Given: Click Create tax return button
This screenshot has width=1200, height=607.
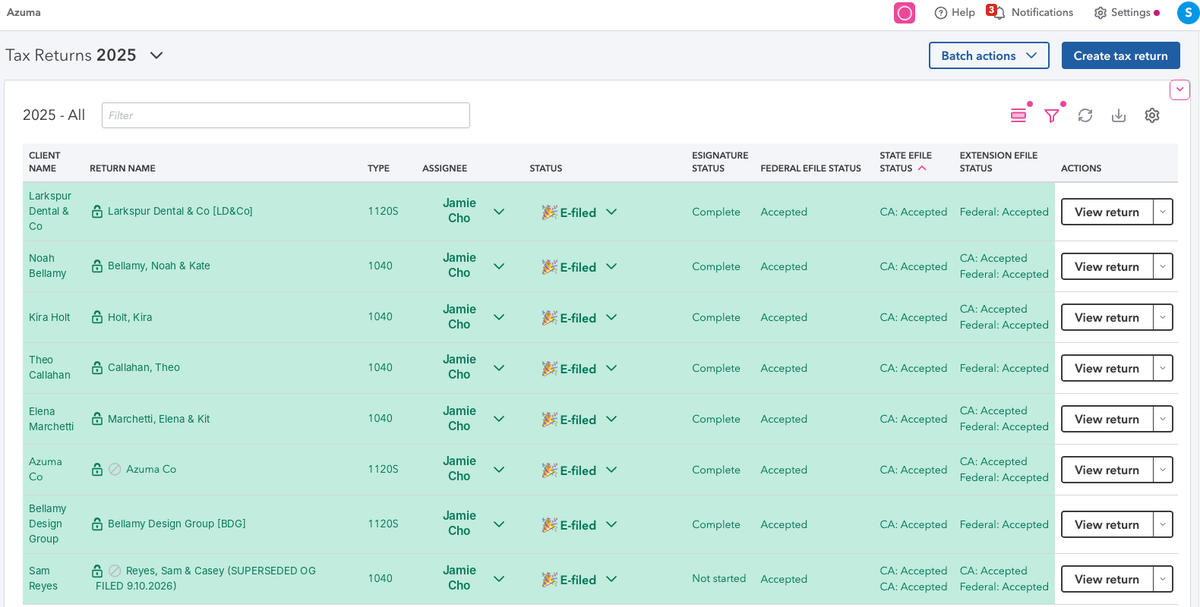Looking at the screenshot, I should [1120, 55].
